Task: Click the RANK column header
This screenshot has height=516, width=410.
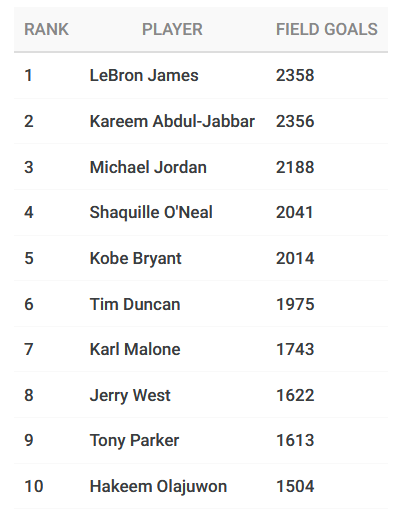Action: click(46, 29)
